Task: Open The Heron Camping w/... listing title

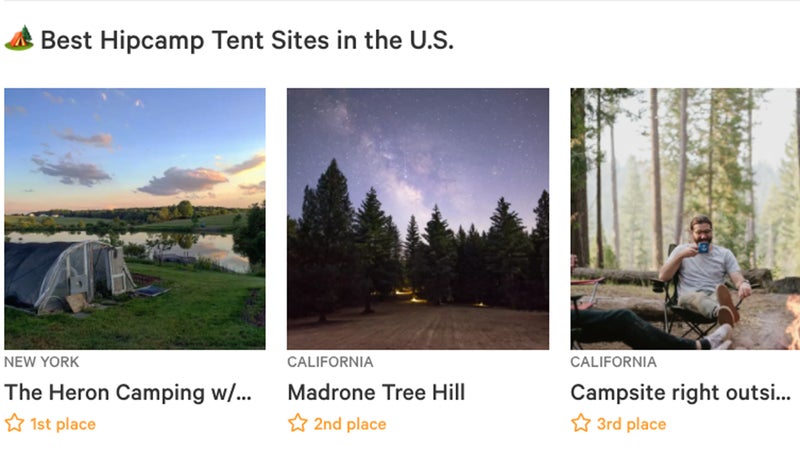Action: click(x=128, y=393)
